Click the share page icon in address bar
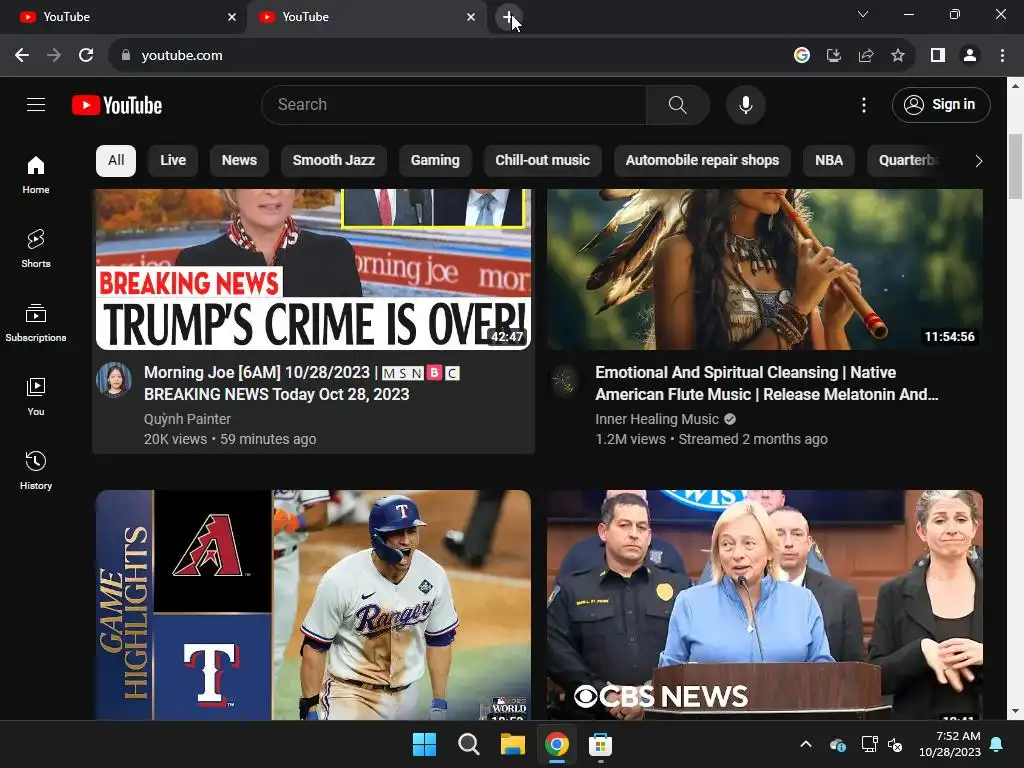Viewport: 1024px width, 768px height. 866,56
